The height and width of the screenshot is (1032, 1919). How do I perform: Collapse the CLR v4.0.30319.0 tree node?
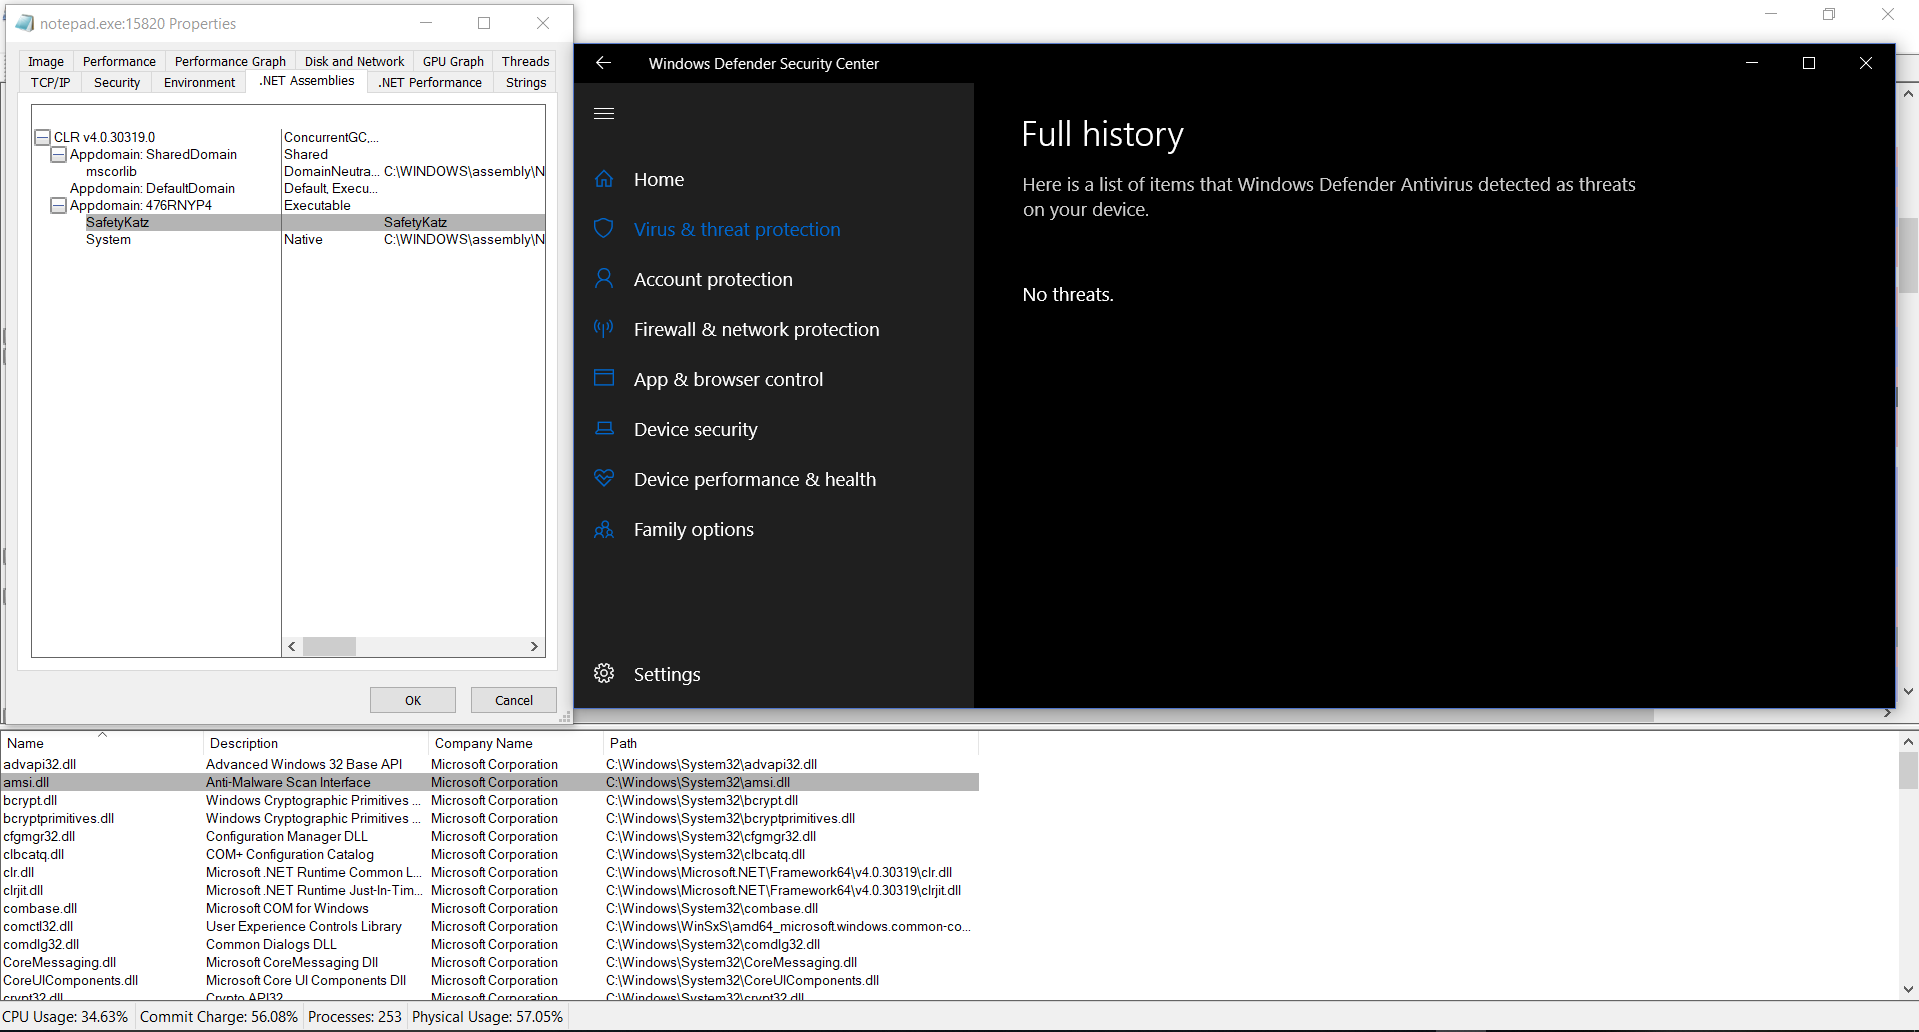[42, 137]
